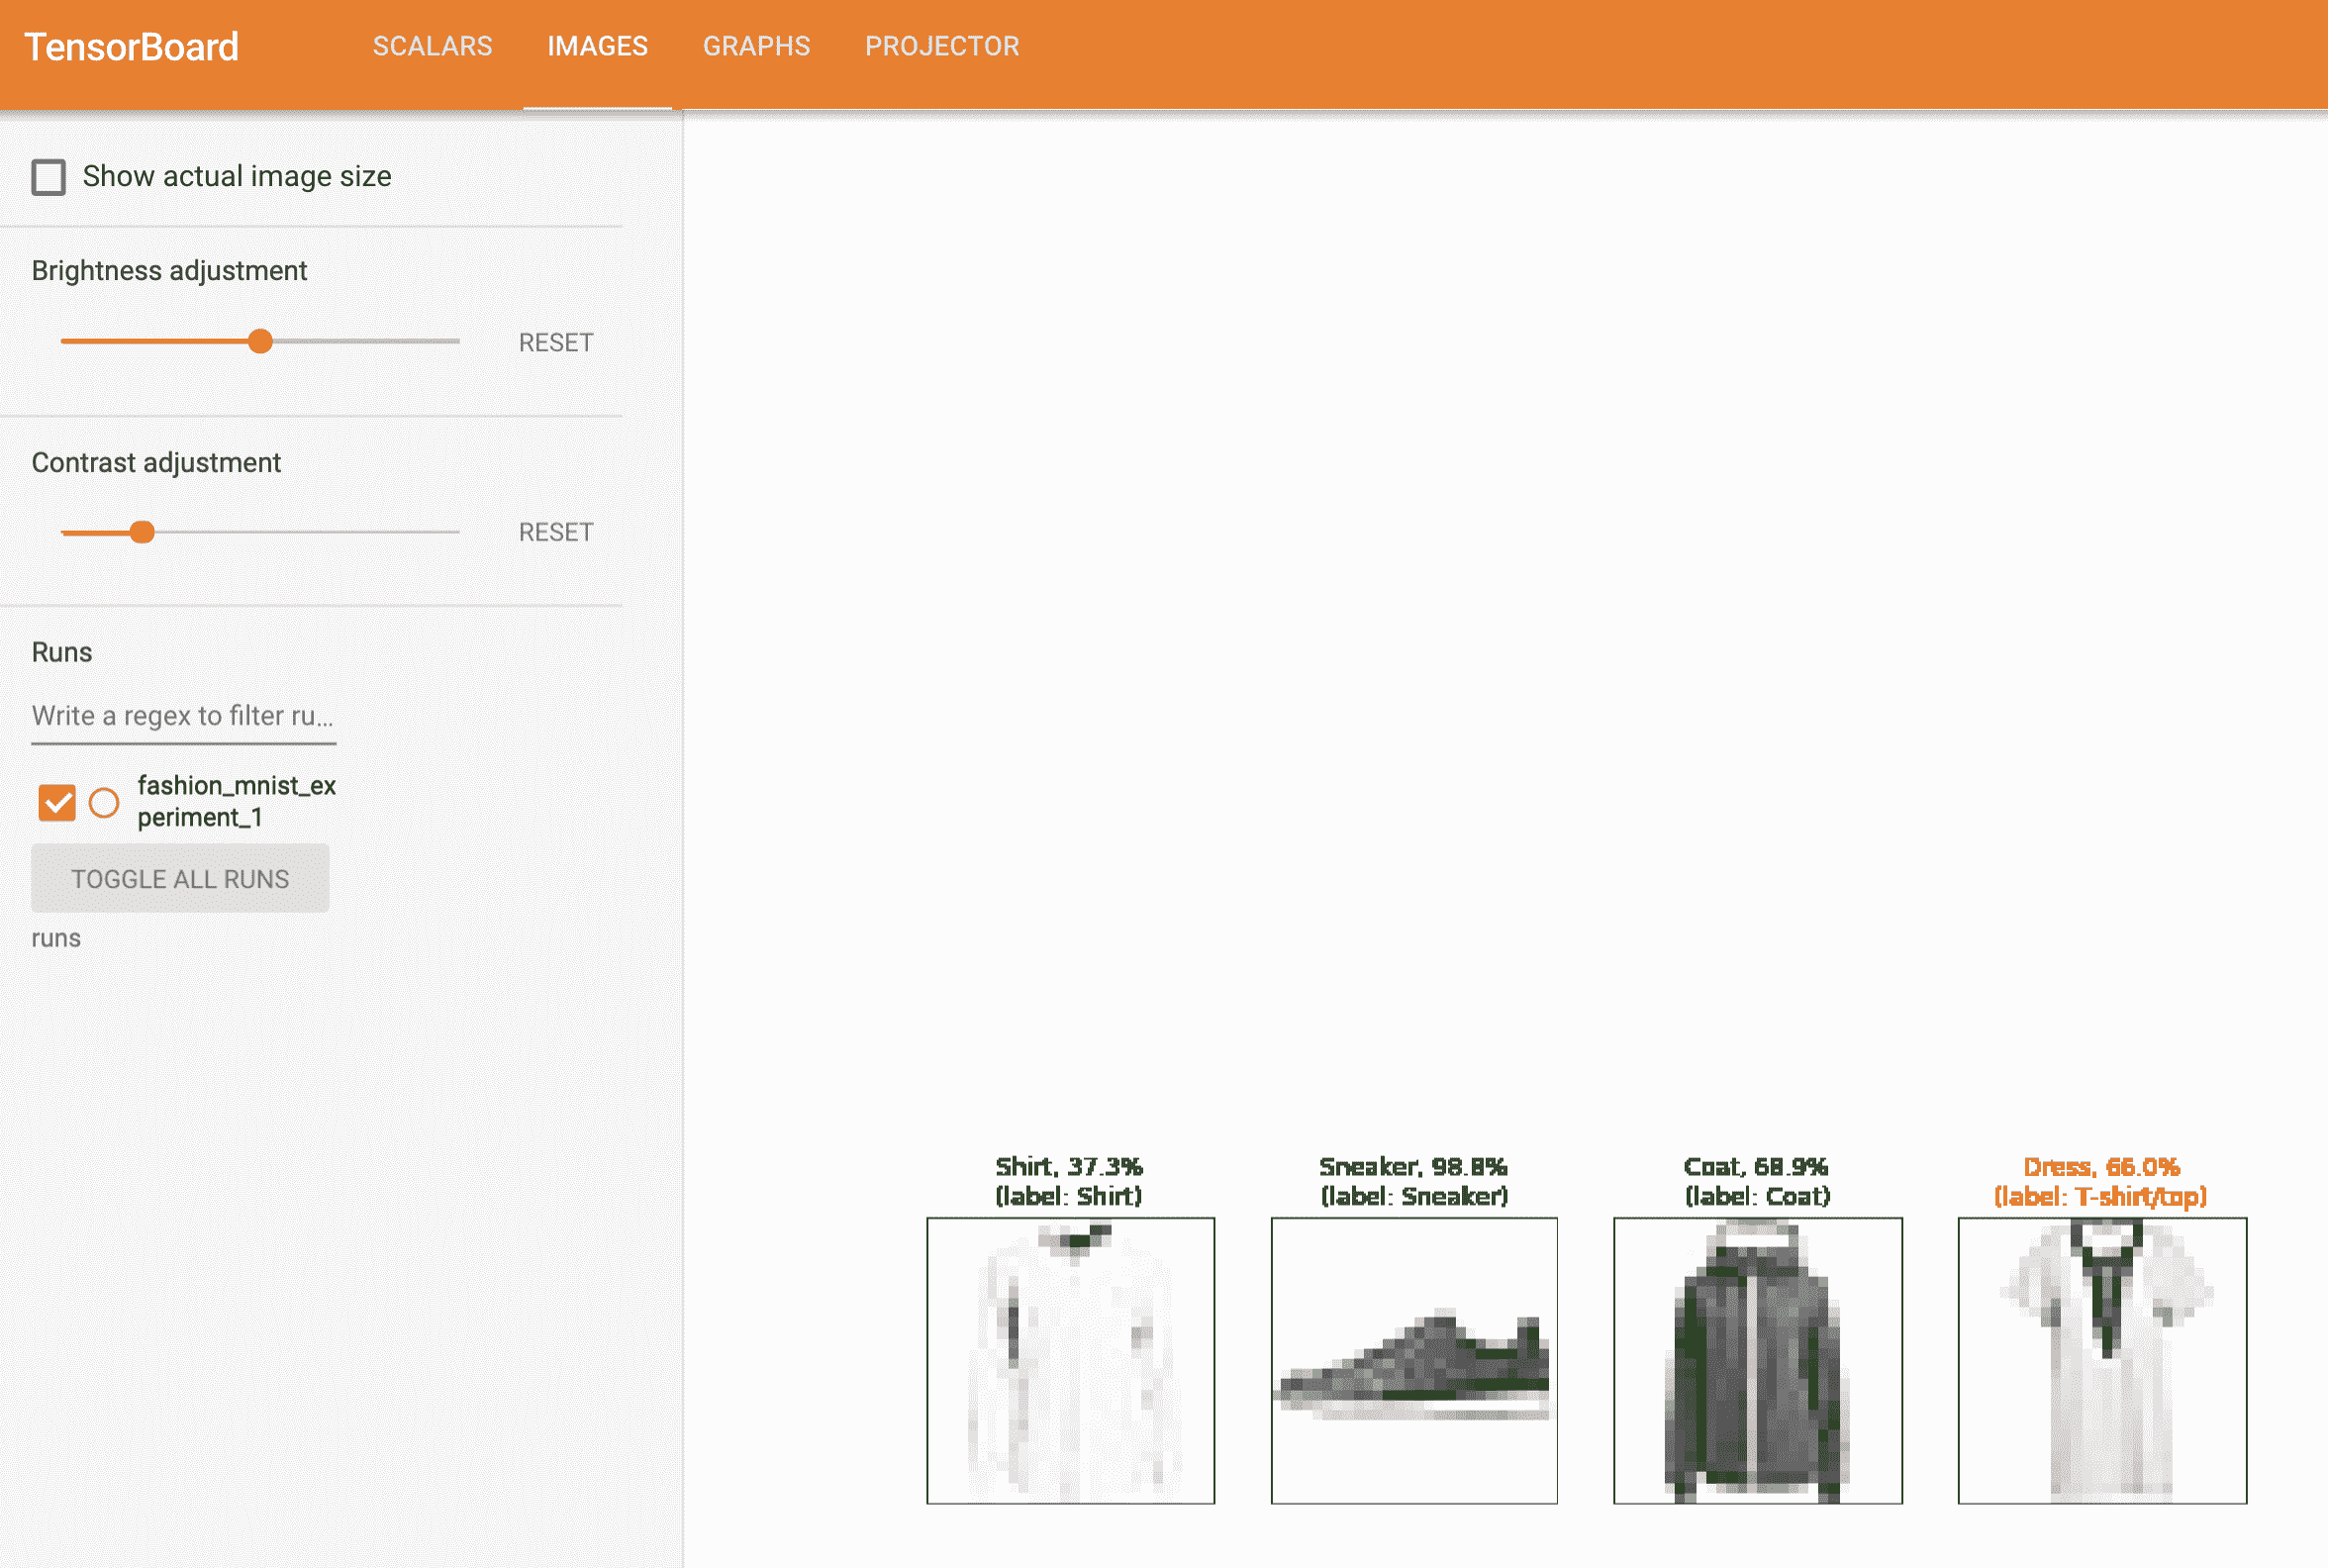Select the radio button beside fashion_mnist_experiment_1
The image size is (2328, 1568).
(104, 803)
